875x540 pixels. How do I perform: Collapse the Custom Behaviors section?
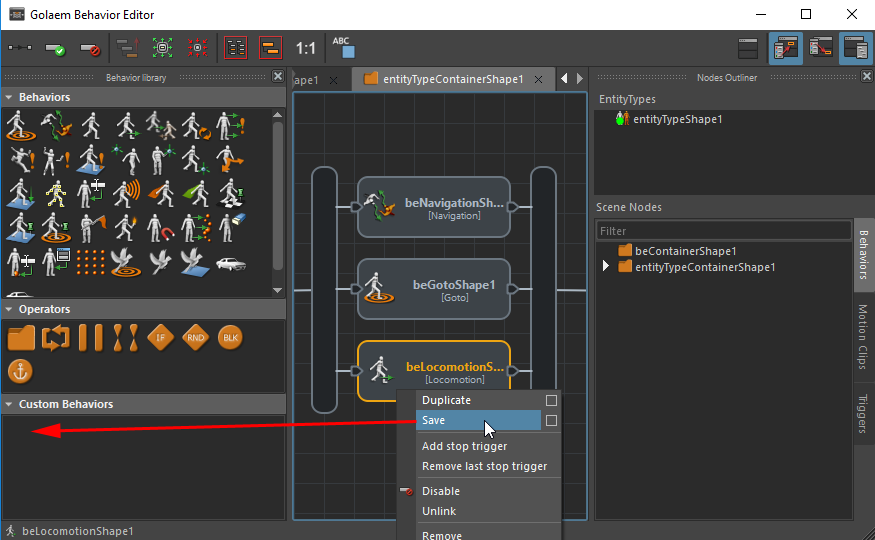(x=9, y=404)
